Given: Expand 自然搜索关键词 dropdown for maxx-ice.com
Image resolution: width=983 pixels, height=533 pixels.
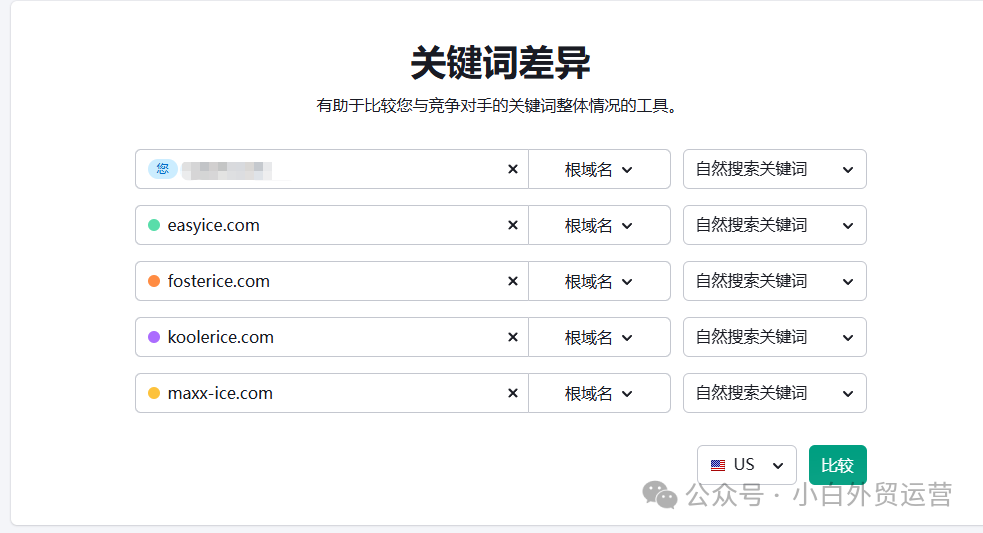Looking at the screenshot, I should 775,393.
